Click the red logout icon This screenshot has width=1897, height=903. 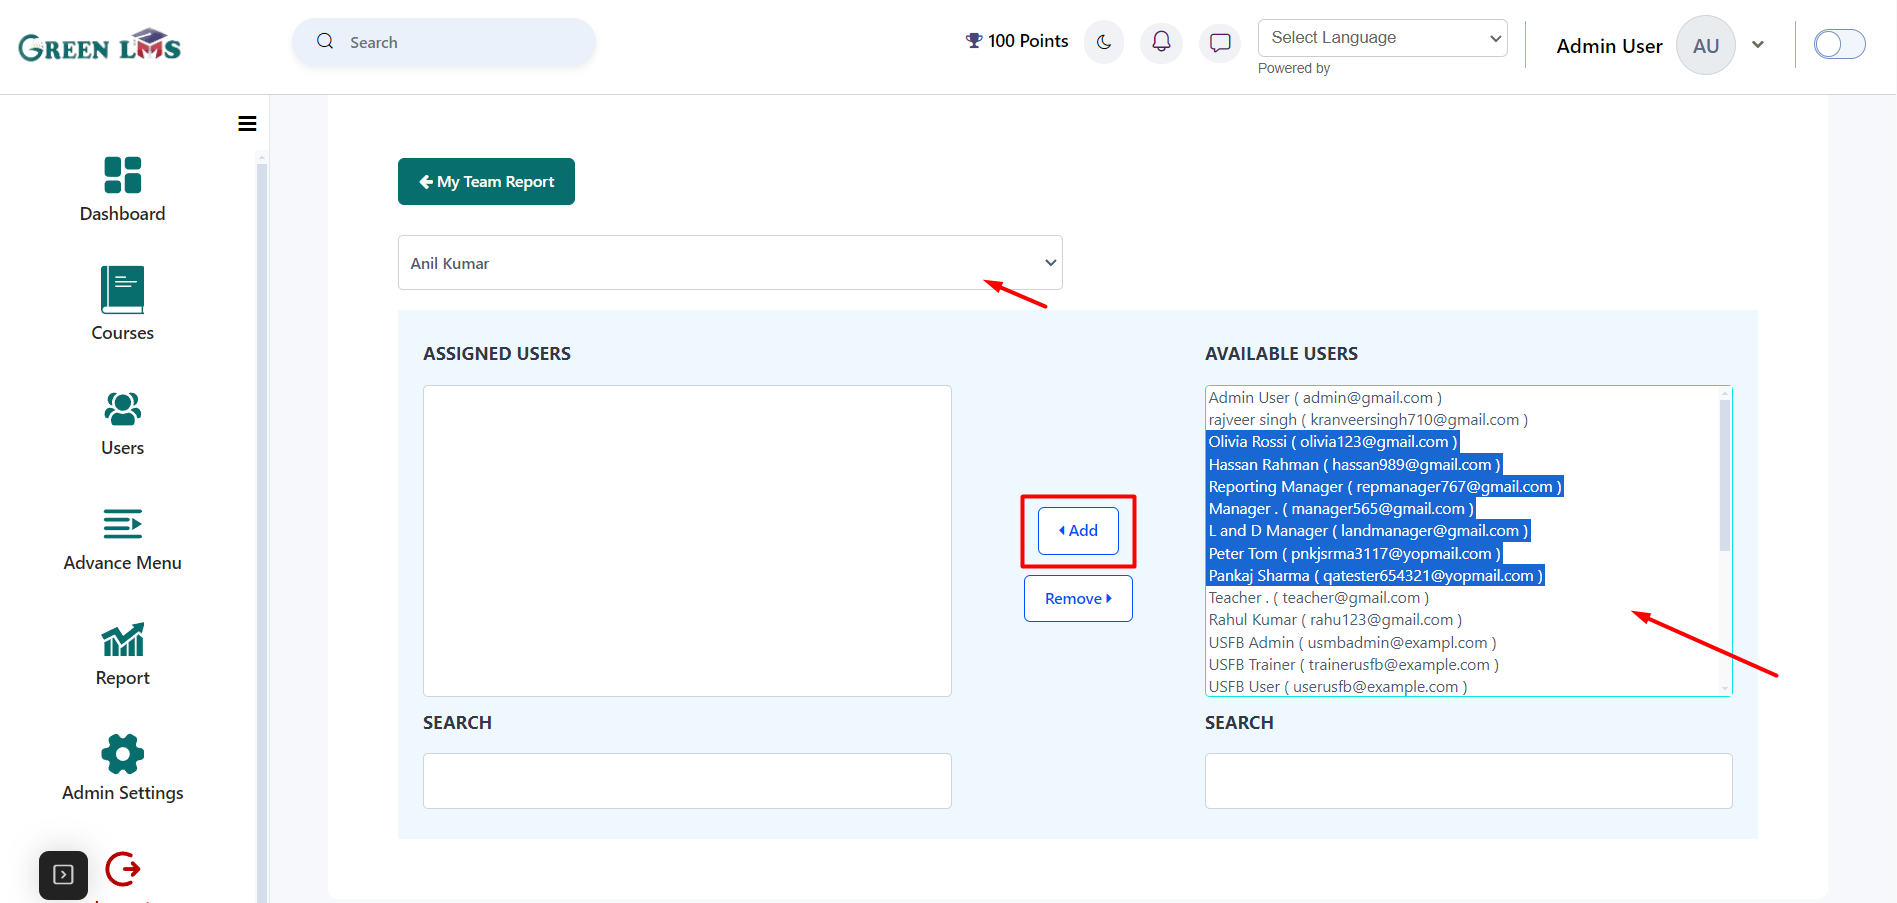pos(123,869)
